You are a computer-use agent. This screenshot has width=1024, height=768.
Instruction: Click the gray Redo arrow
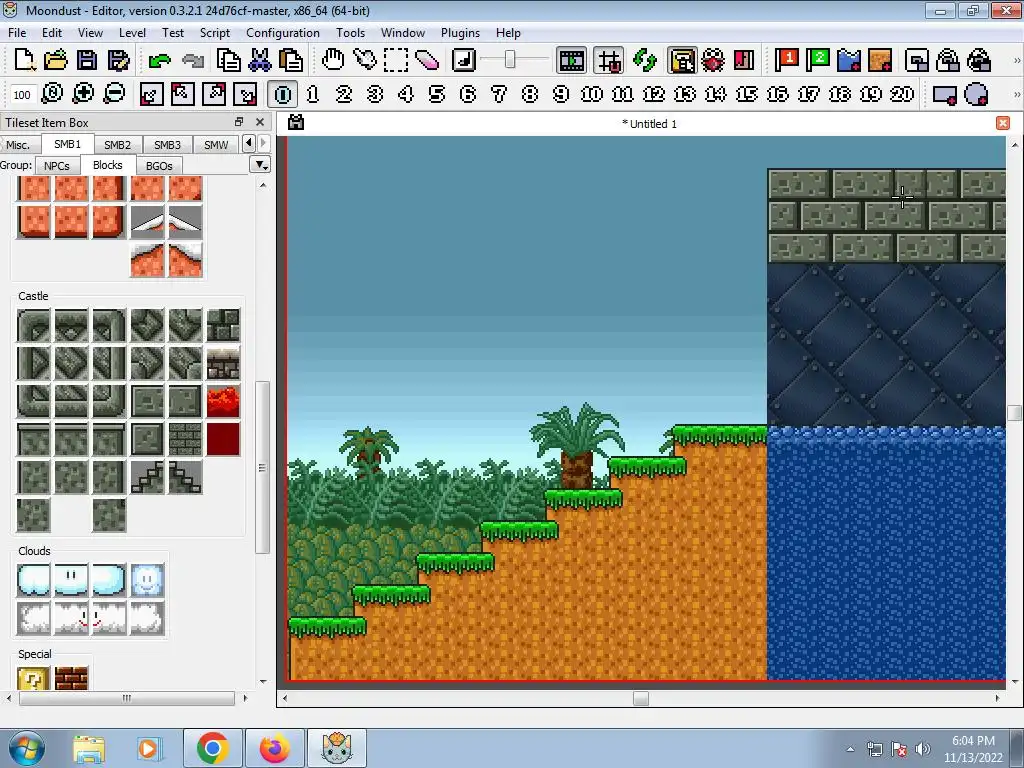coord(192,61)
